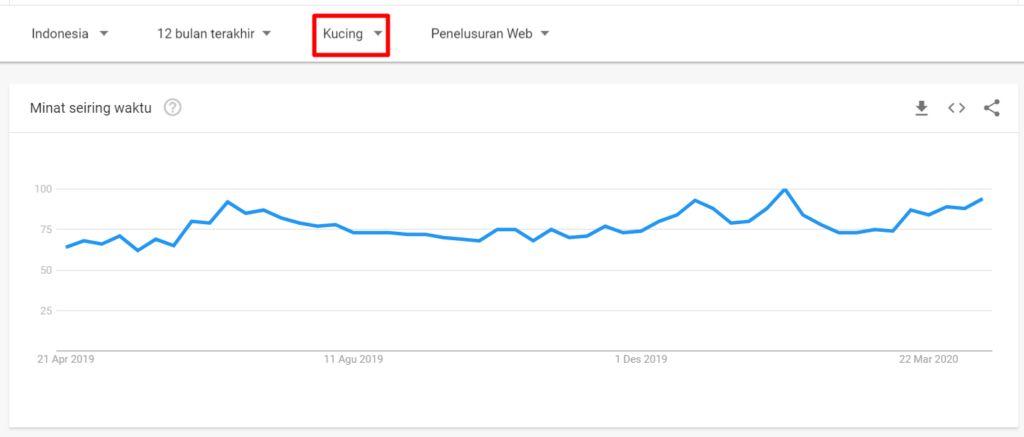Download the chart data as CSV

coord(922,108)
